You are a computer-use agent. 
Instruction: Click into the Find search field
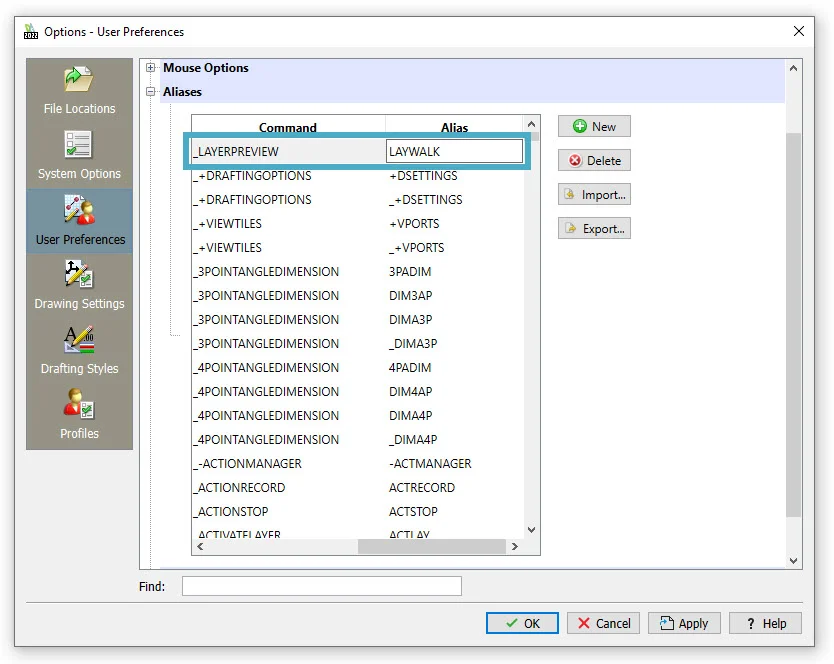pos(321,586)
